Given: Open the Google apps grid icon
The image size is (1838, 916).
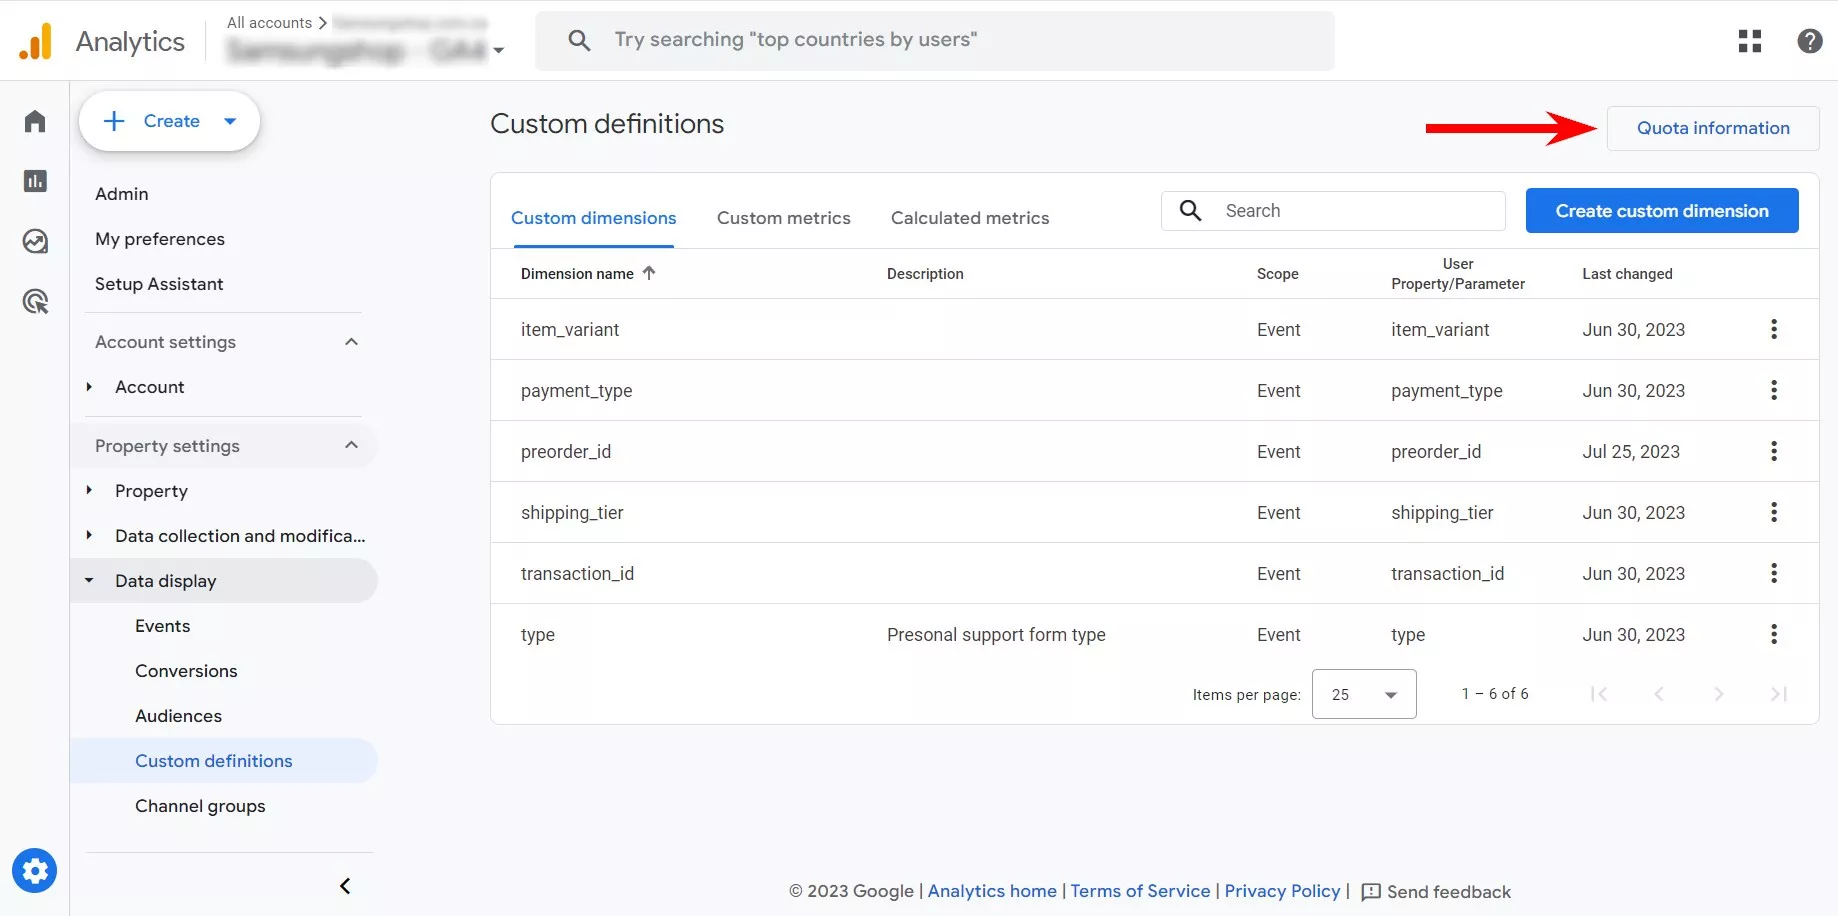Looking at the screenshot, I should (1750, 41).
